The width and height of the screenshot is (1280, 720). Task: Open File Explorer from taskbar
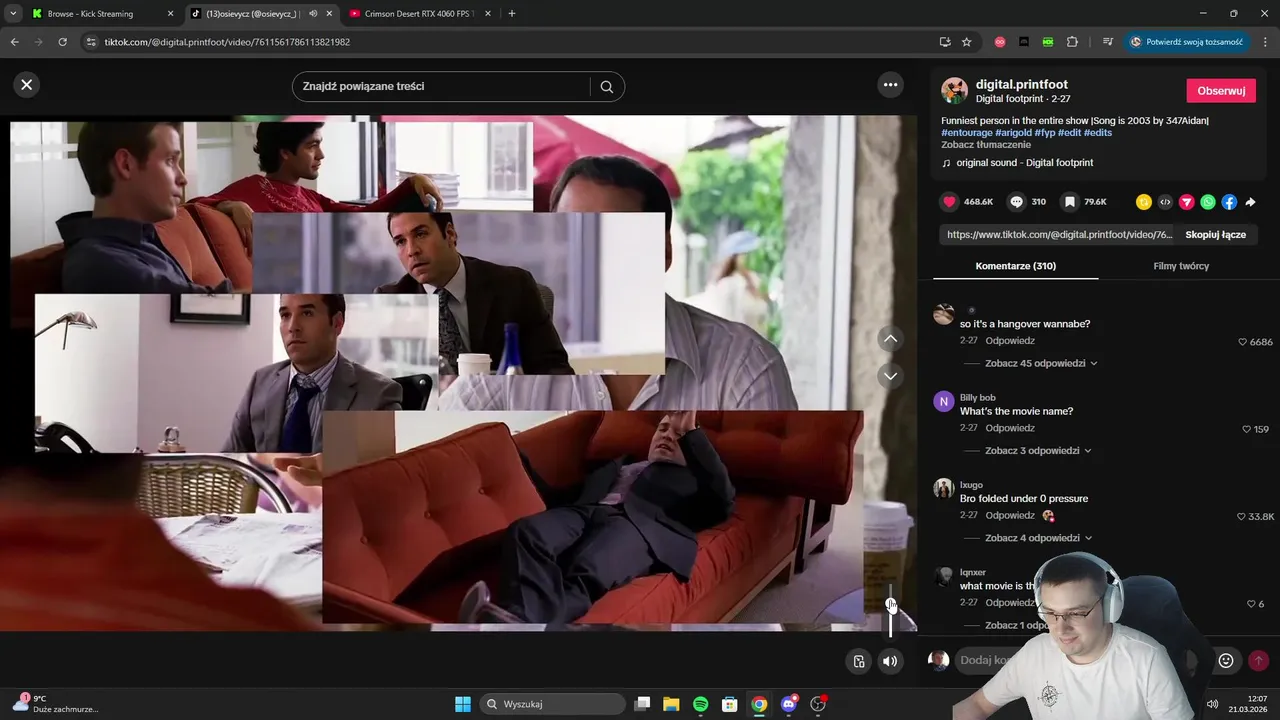point(671,704)
